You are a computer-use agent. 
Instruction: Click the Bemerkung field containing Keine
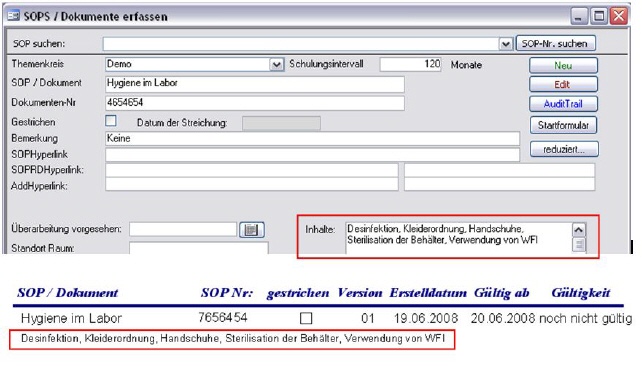312,138
